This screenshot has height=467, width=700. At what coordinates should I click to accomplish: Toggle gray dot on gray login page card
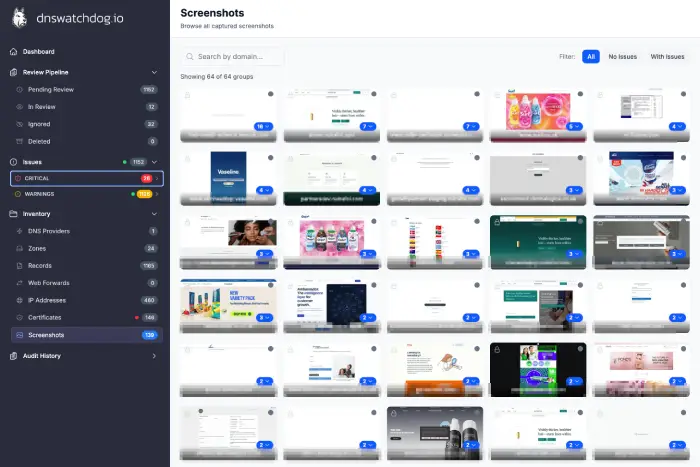point(580,158)
